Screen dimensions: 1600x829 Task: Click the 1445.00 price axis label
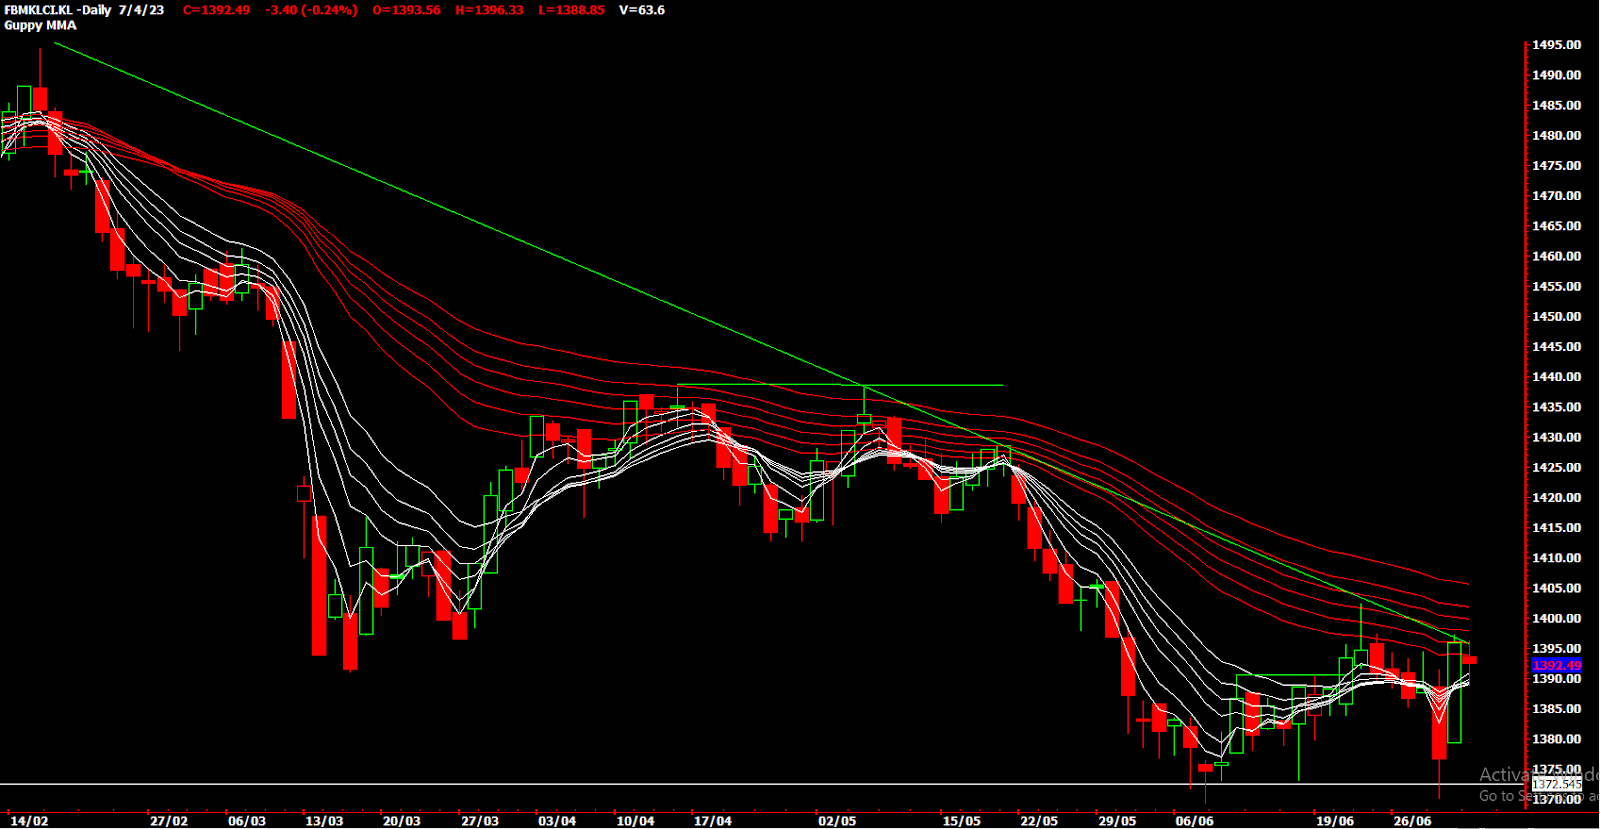(x=1557, y=347)
